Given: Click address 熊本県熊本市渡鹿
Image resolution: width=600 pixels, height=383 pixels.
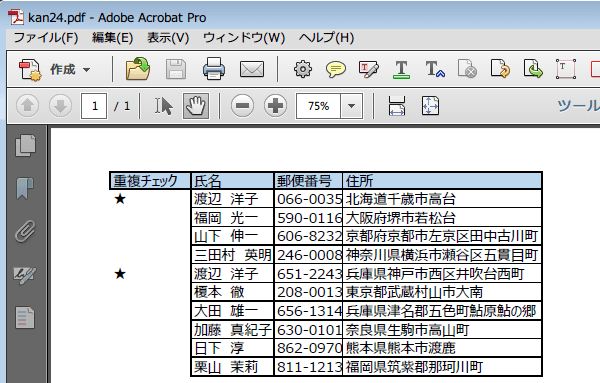Looking at the screenshot, I should tap(401, 348).
